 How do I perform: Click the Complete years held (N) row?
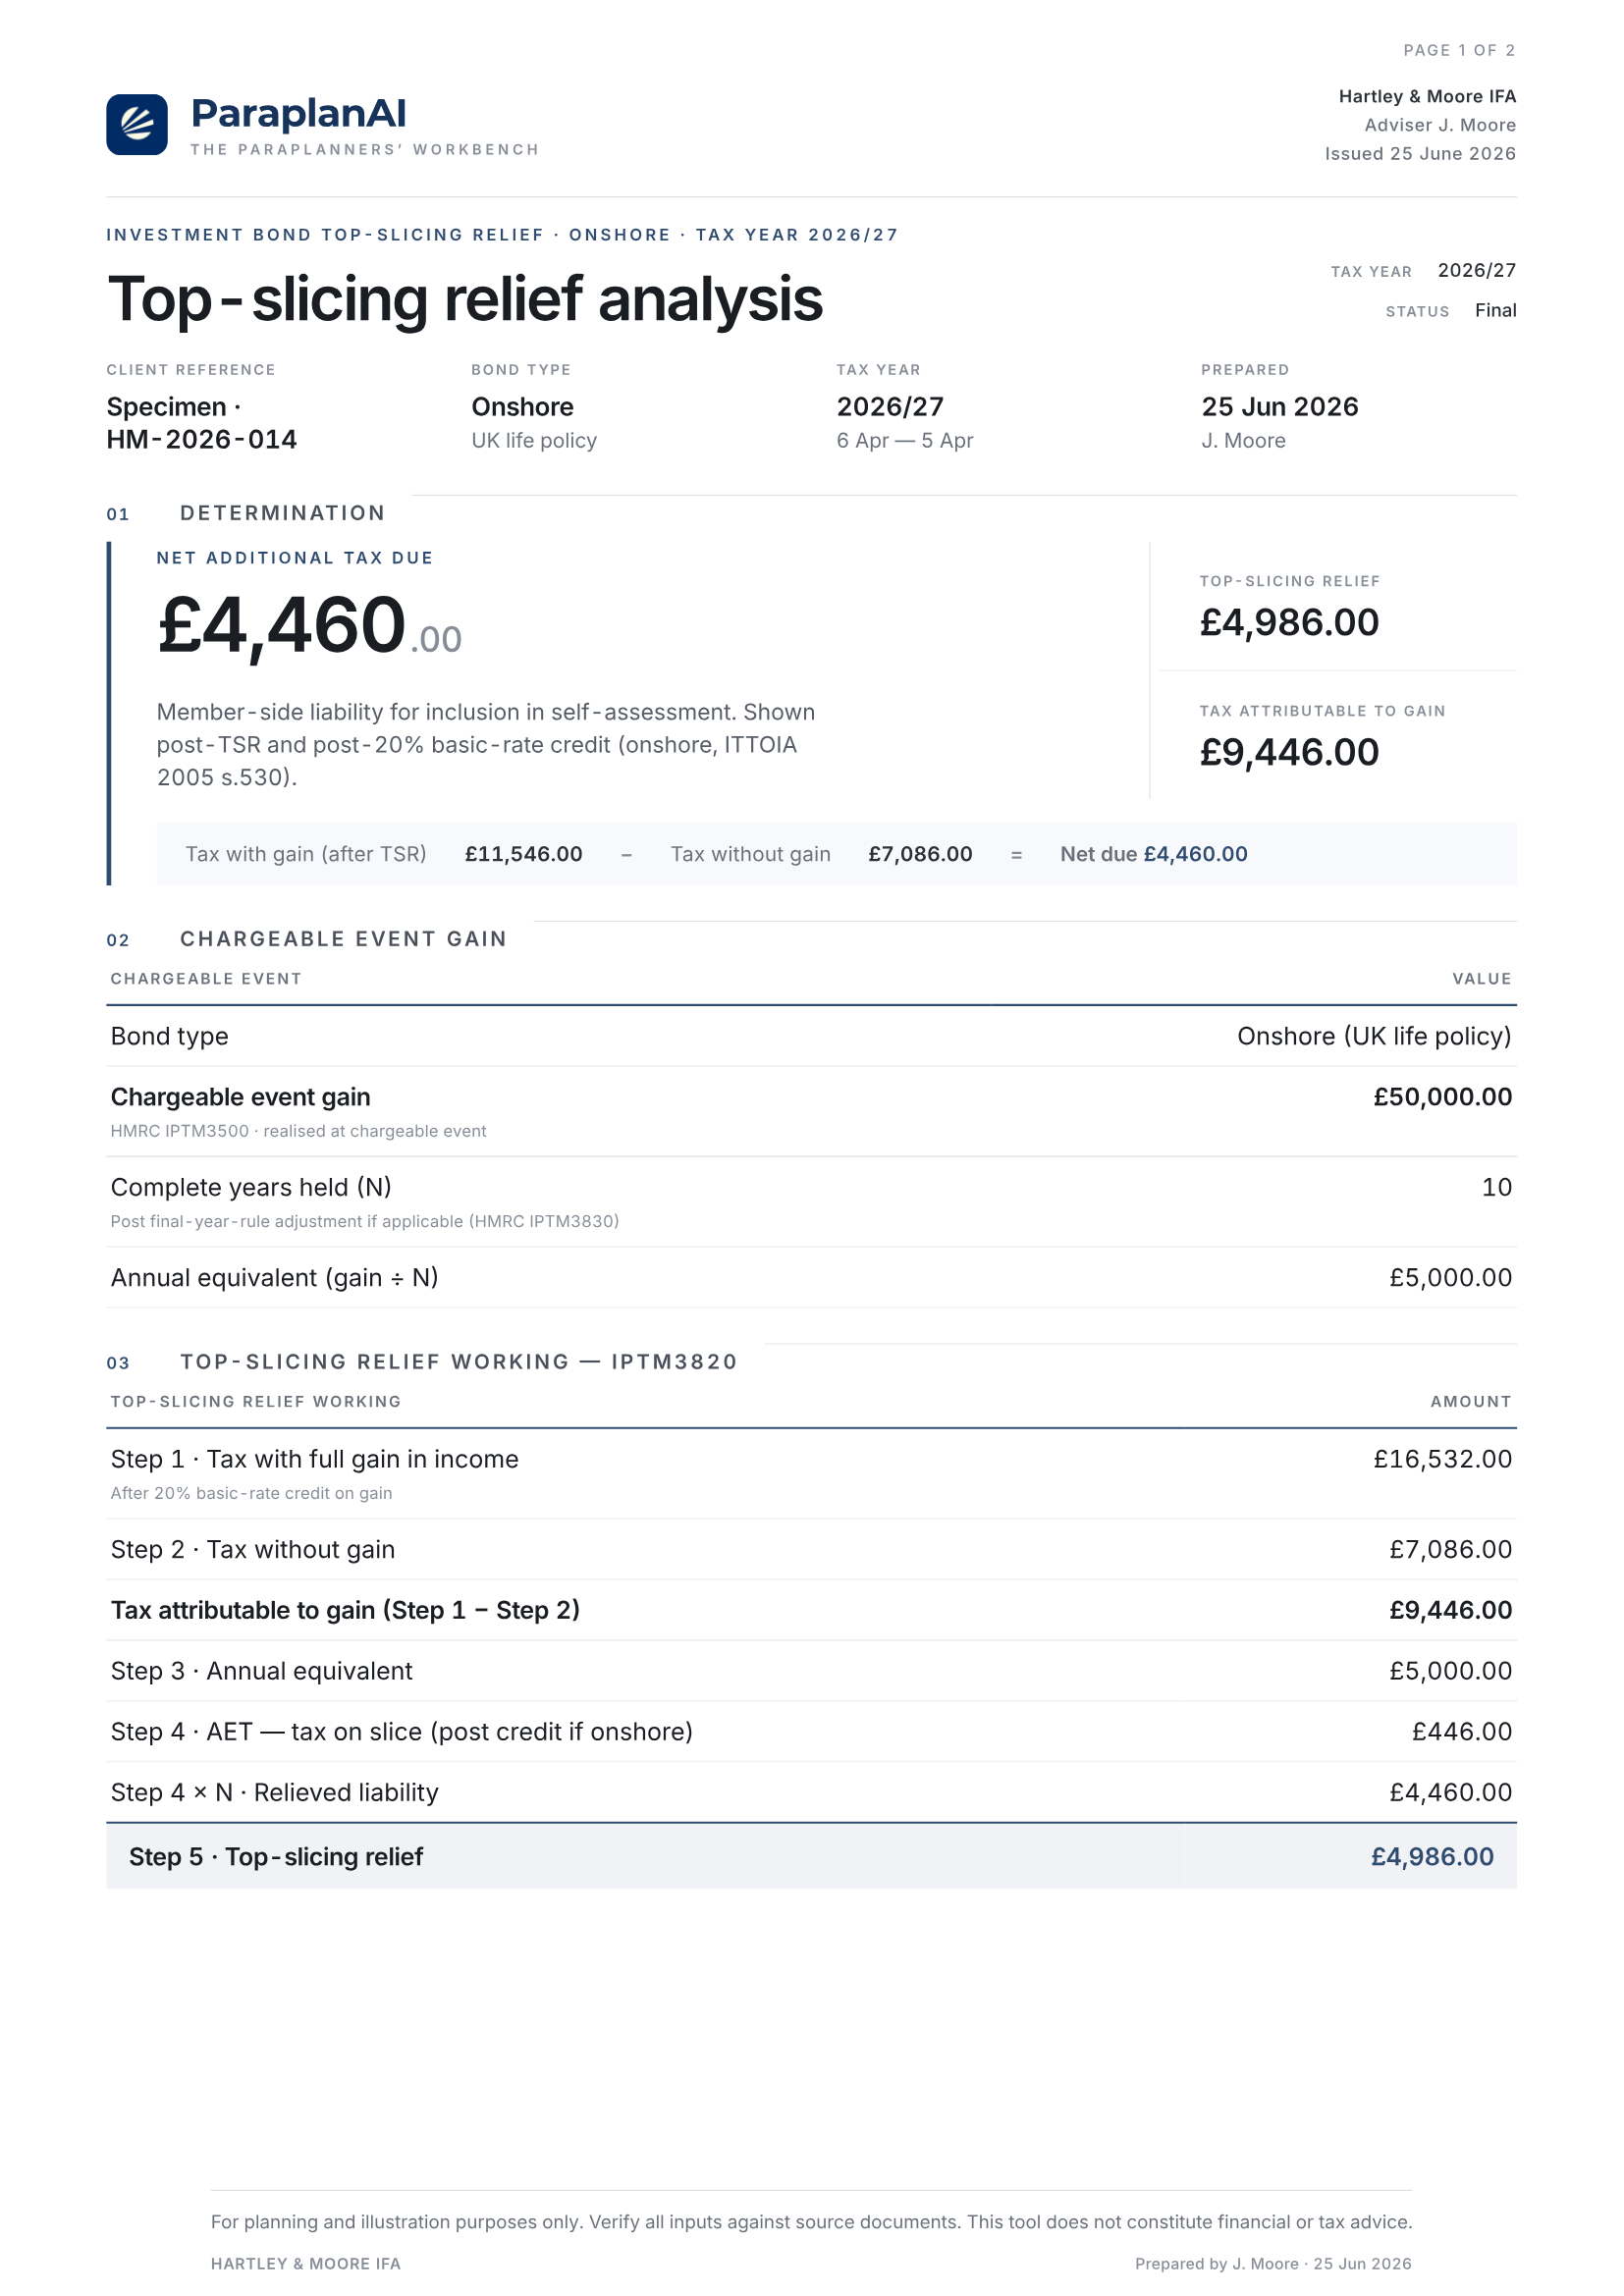[811, 1202]
